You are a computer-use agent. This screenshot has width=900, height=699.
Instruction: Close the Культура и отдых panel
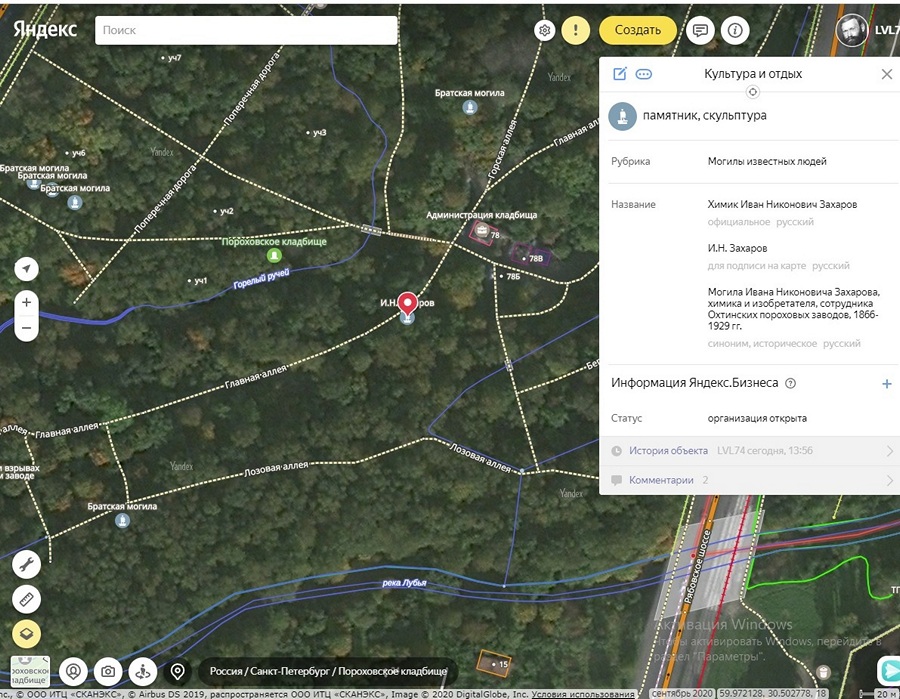[886, 74]
